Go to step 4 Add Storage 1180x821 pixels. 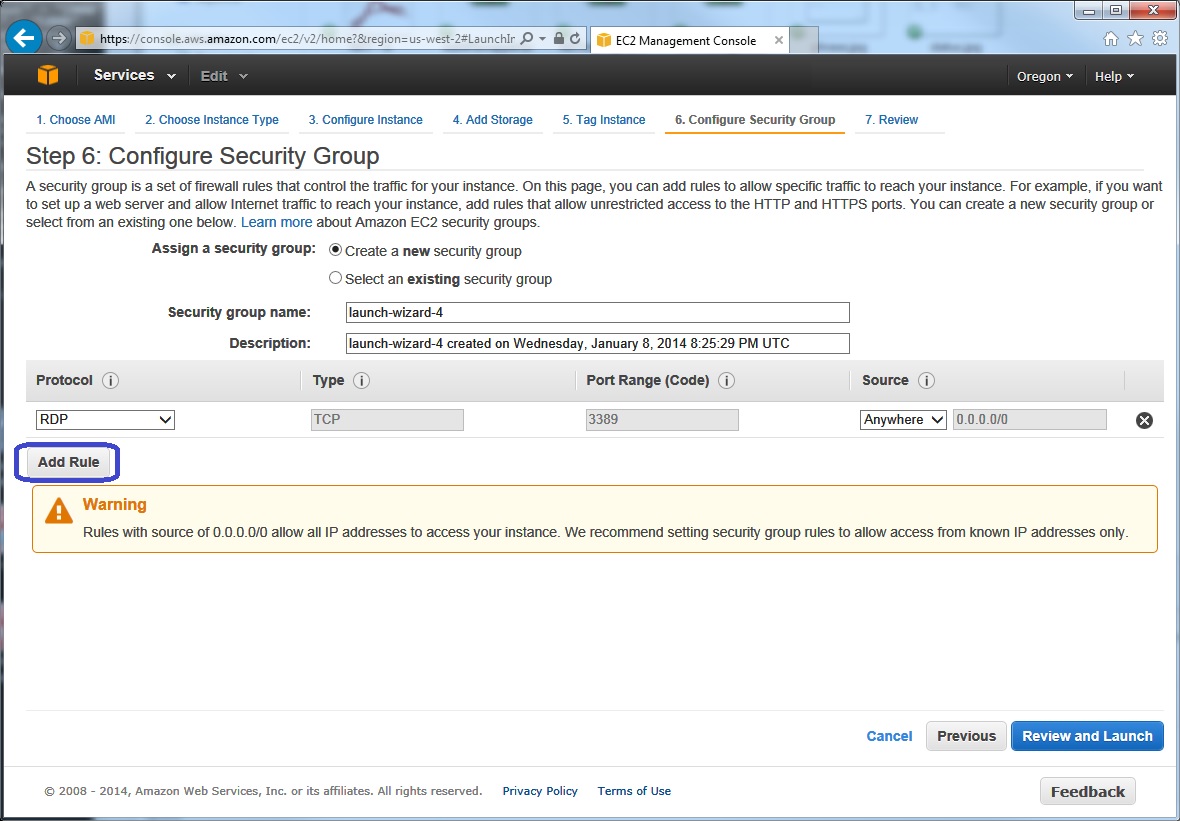point(492,120)
